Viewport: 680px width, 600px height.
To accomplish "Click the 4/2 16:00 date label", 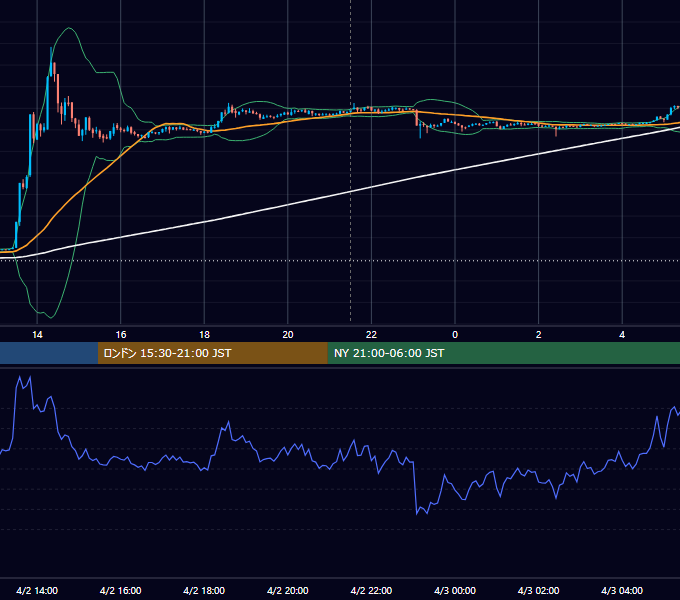I will [121, 590].
